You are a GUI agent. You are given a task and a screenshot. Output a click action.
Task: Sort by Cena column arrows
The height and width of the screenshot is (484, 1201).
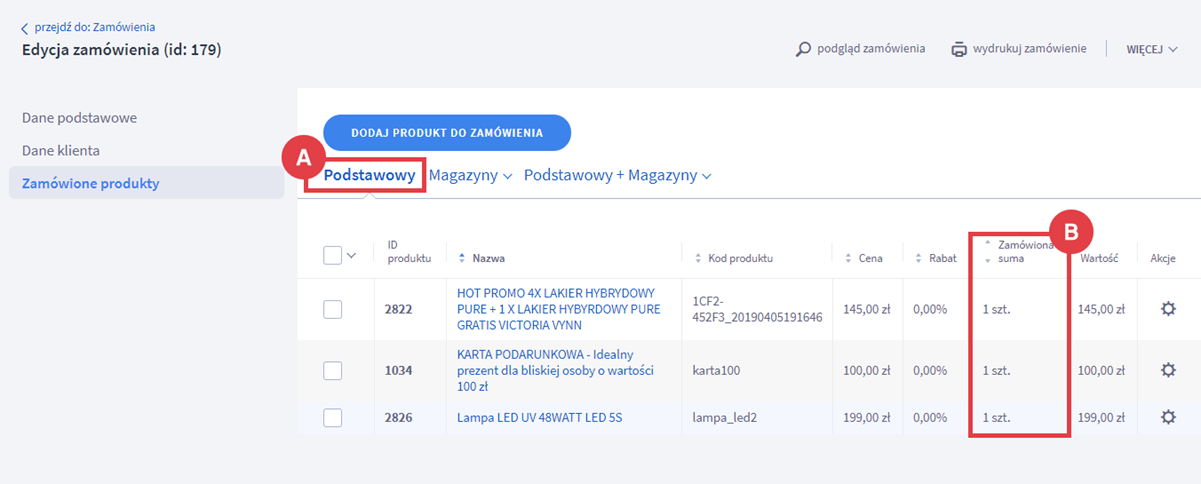tap(848, 258)
